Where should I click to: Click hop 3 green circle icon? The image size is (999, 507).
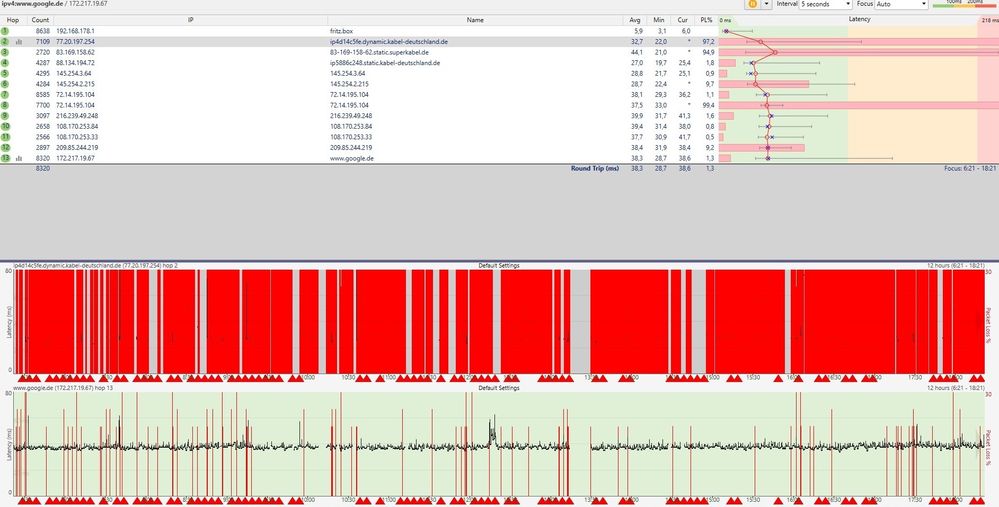click(x=5, y=52)
